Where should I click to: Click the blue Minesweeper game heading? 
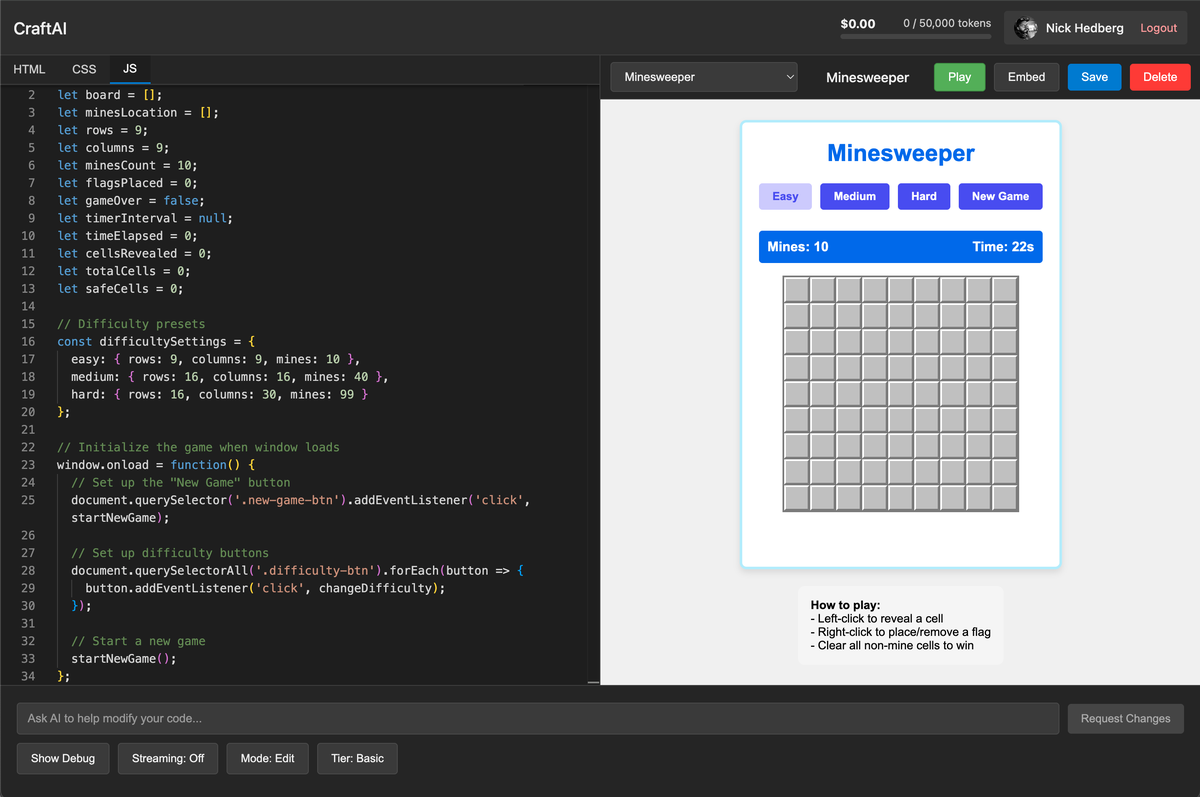[x=900, y=153]
